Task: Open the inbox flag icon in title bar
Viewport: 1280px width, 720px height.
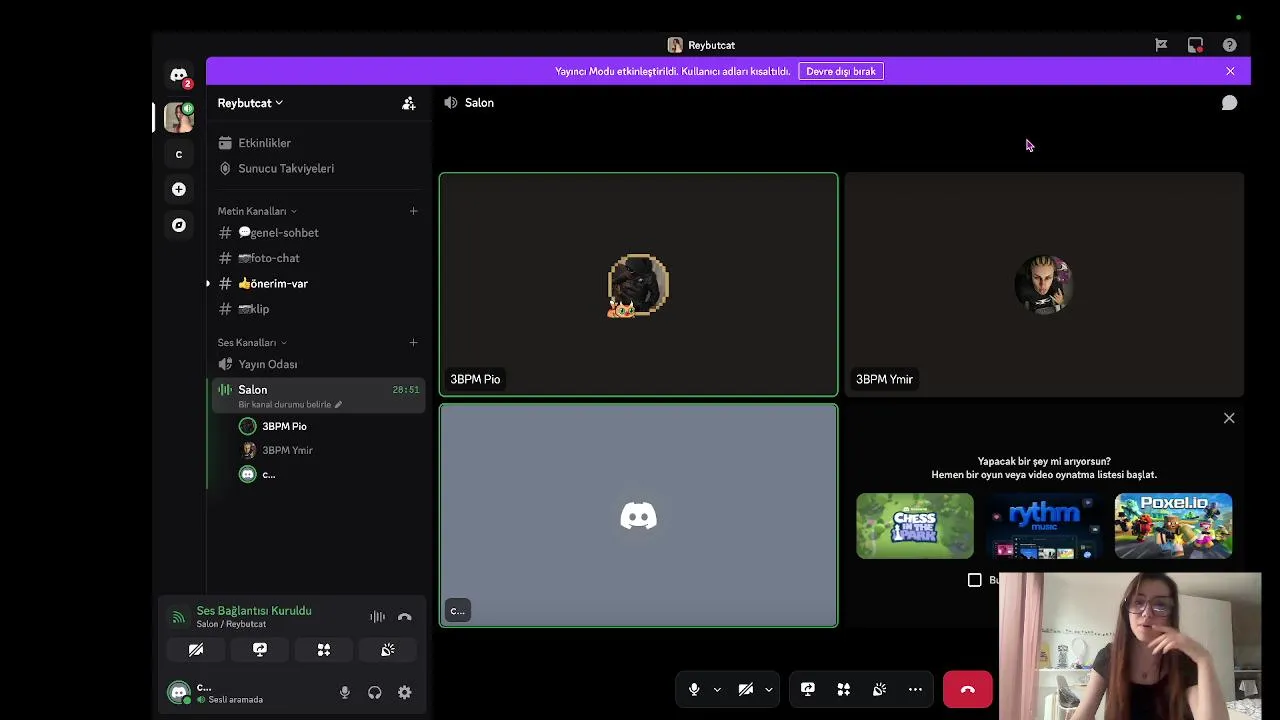Action: point(1161,45)
